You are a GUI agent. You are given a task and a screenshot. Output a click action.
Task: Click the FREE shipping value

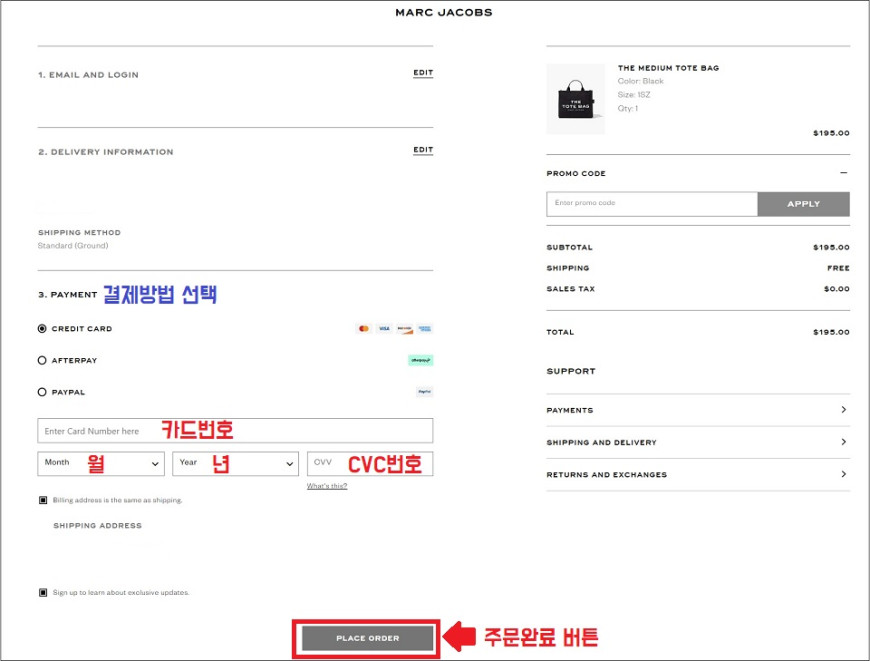tap(838, 268)
